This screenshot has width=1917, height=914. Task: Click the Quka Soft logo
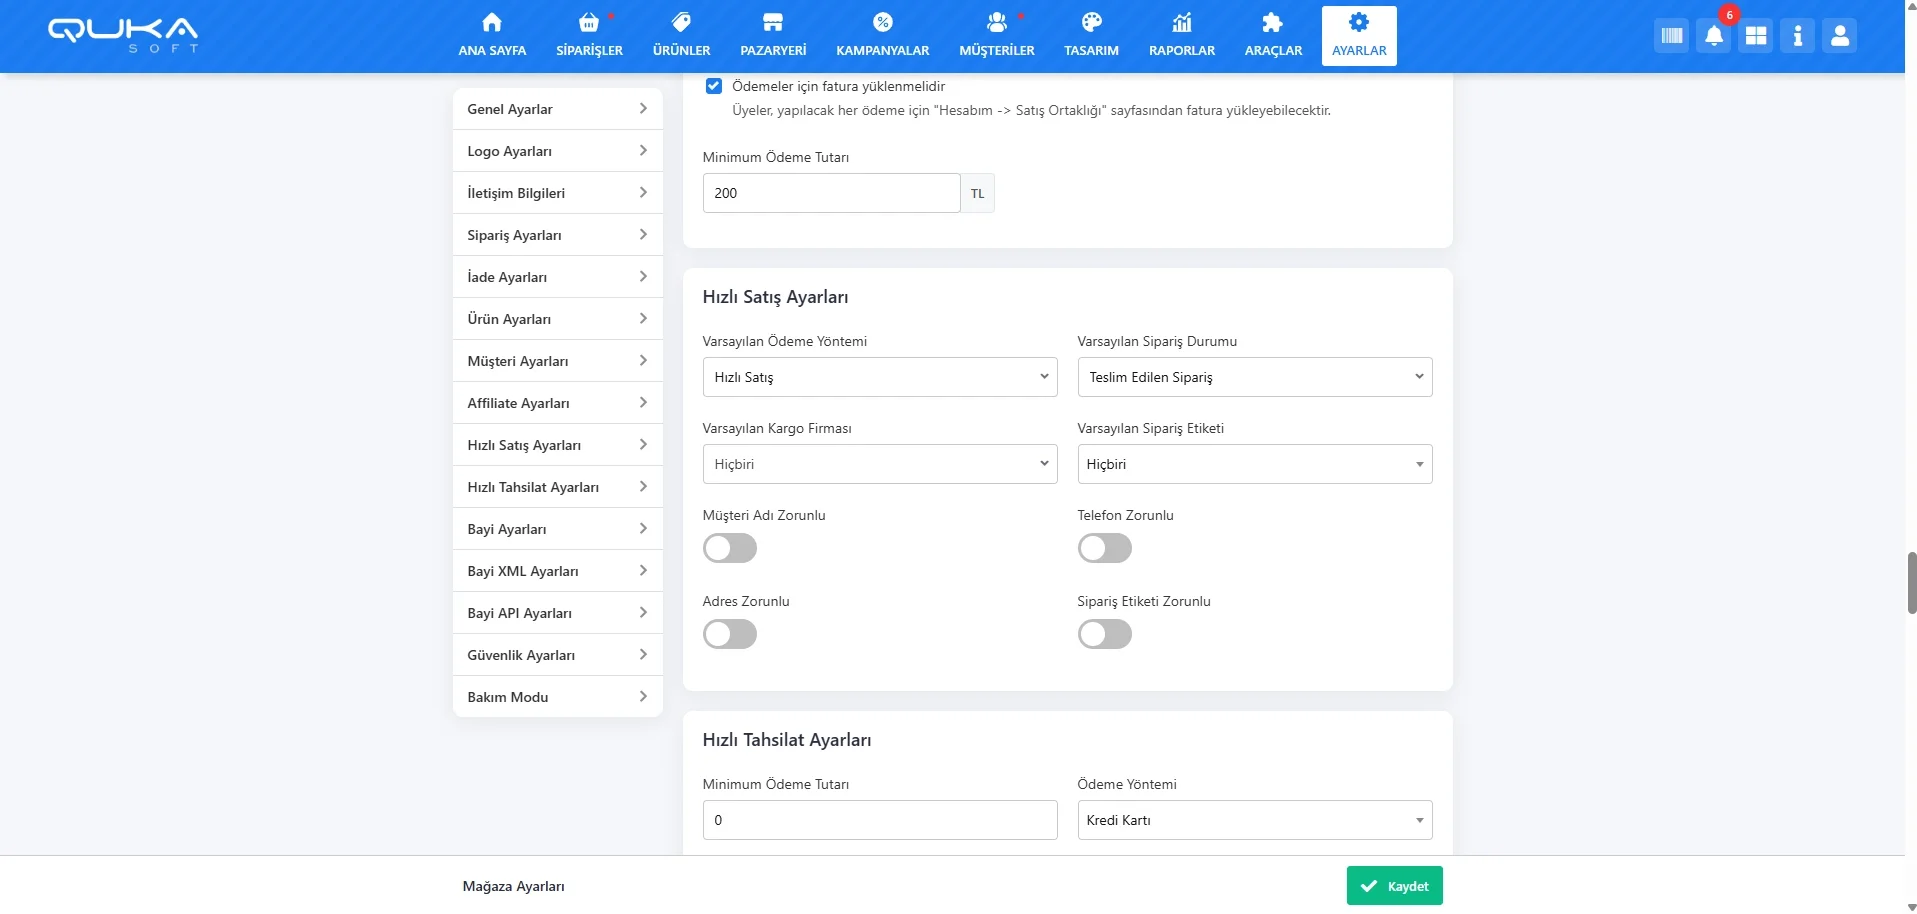tap(123, 34)
